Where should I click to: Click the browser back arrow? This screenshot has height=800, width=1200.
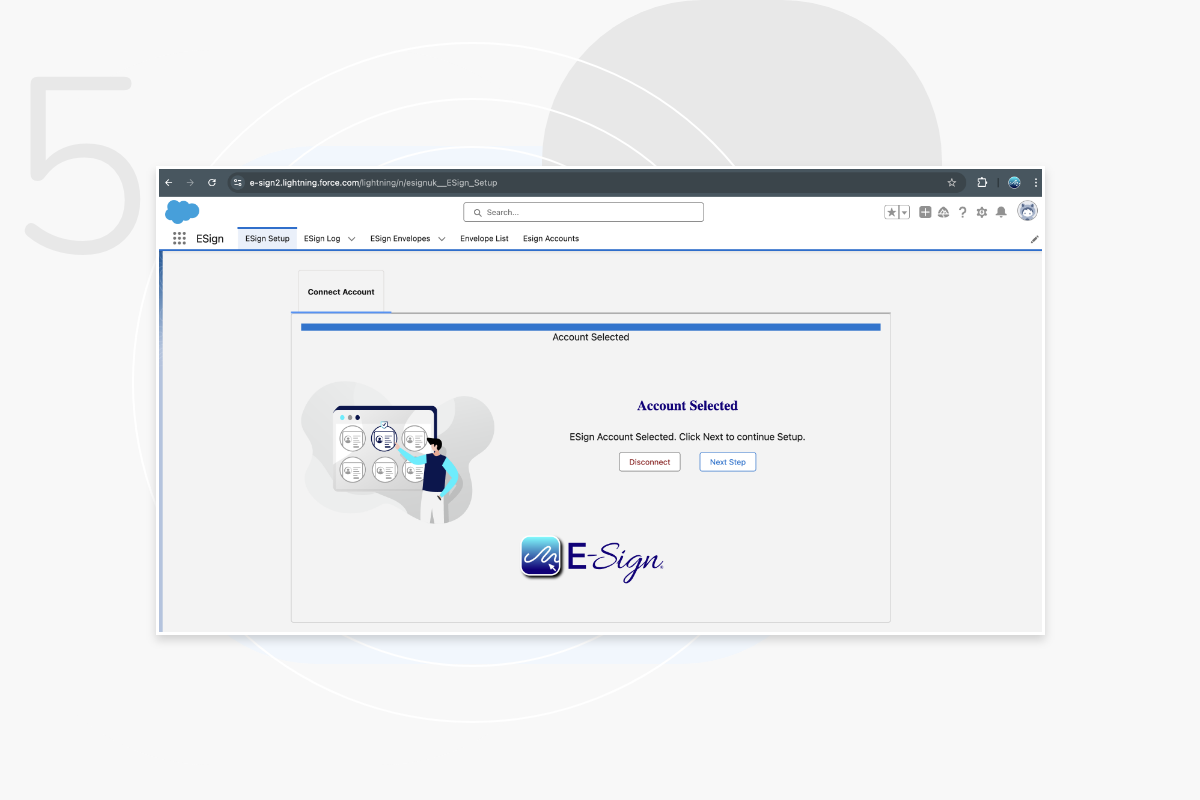169,183
